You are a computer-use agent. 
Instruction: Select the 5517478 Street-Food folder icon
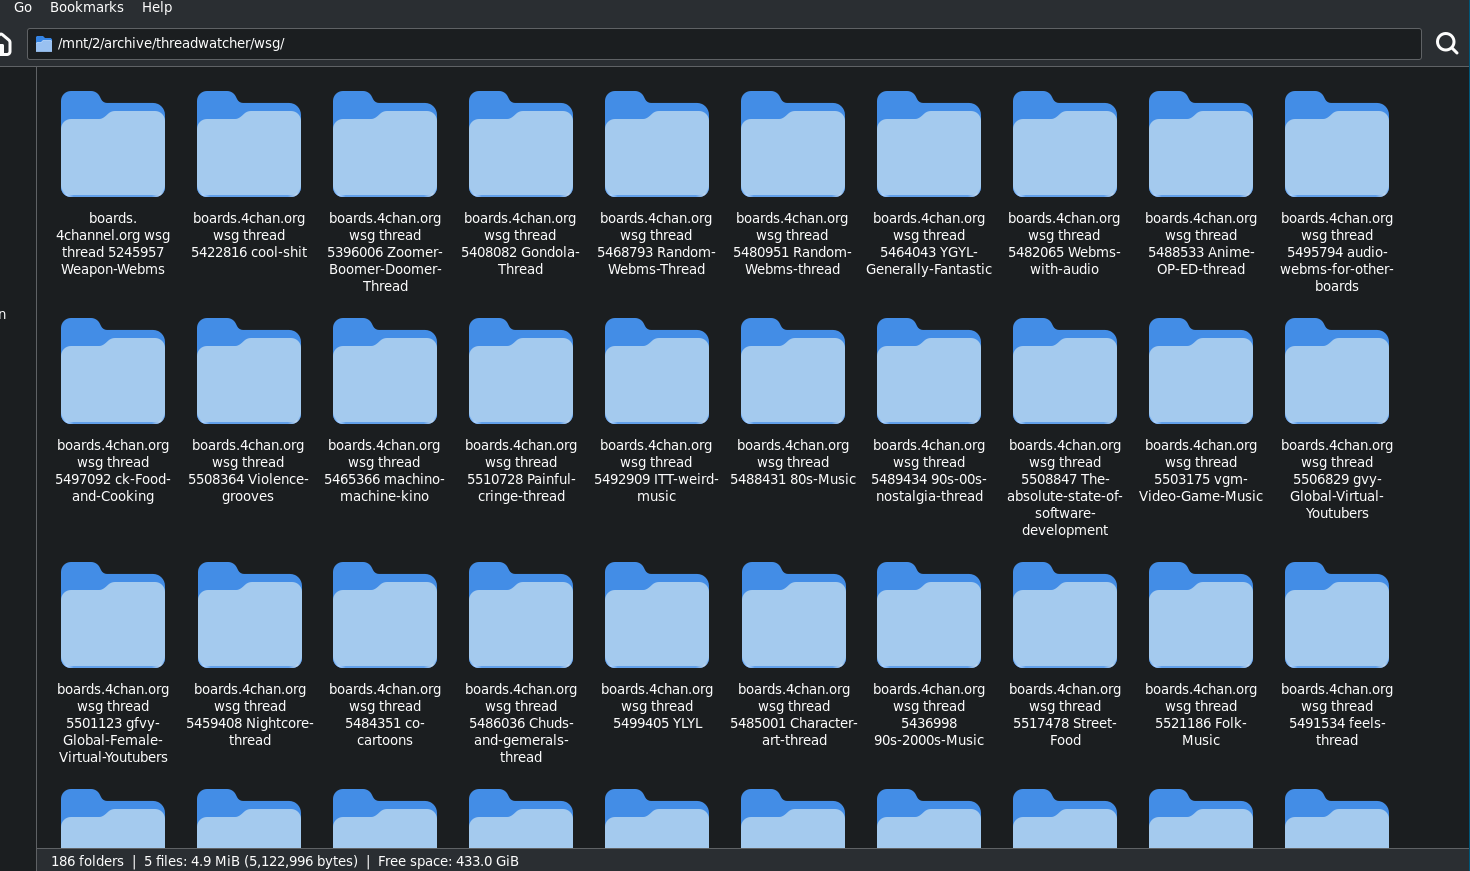[1065, 615]
